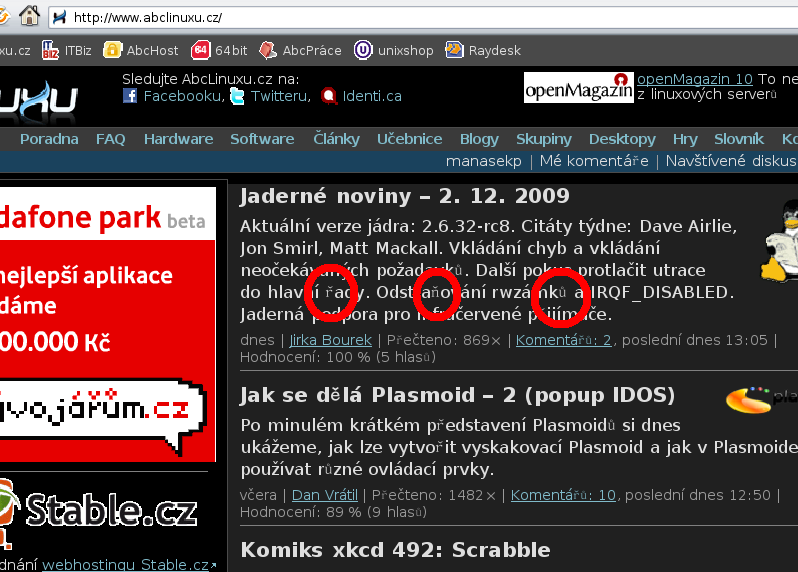
Task: Click 'Sledujte AbcLinuxu.cz na:' text
Action: click(211, 79)
